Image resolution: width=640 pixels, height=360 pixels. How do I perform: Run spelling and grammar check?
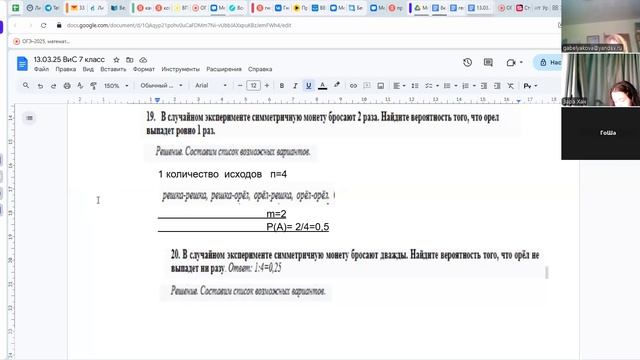(x=80, y=86)
